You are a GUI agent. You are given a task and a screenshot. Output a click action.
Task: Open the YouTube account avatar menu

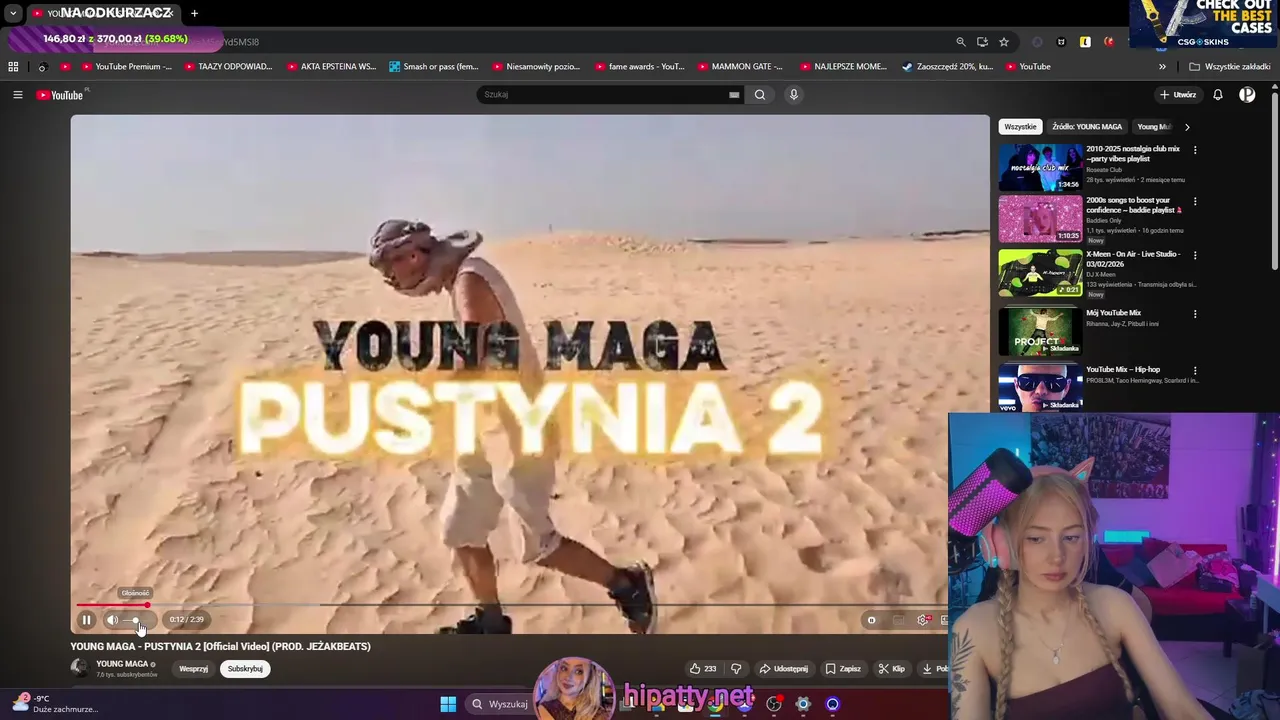click(1247, 95)
